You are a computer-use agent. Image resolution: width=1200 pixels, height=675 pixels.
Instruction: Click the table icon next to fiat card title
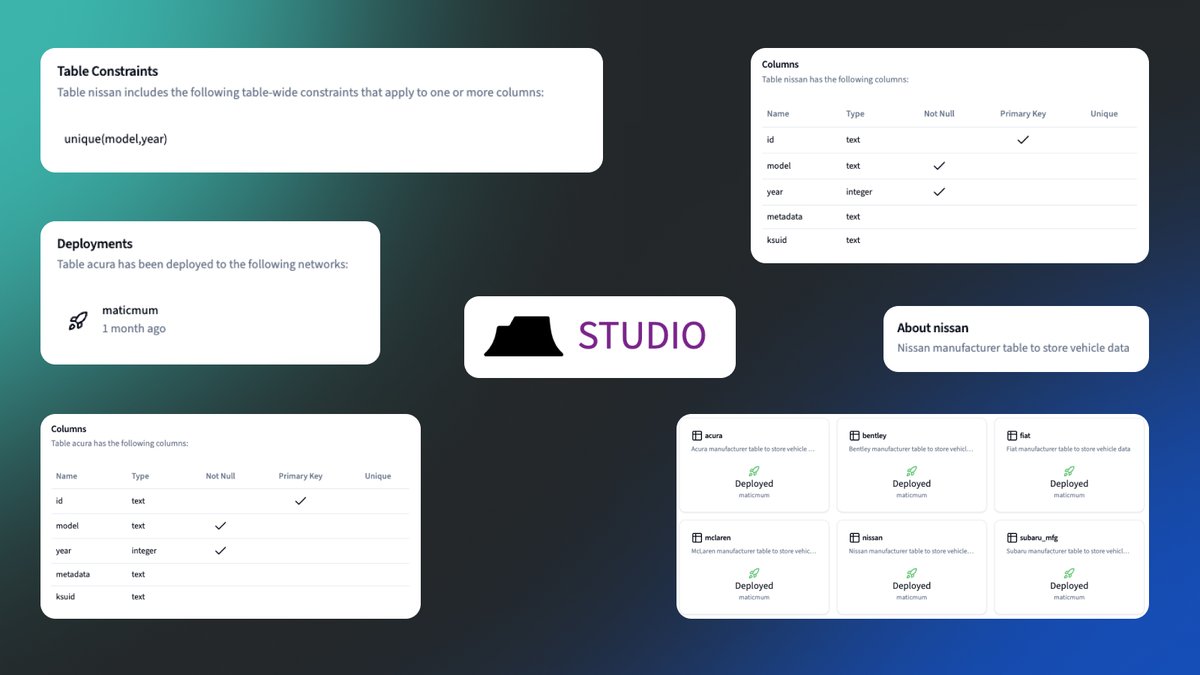[1012, 436]
